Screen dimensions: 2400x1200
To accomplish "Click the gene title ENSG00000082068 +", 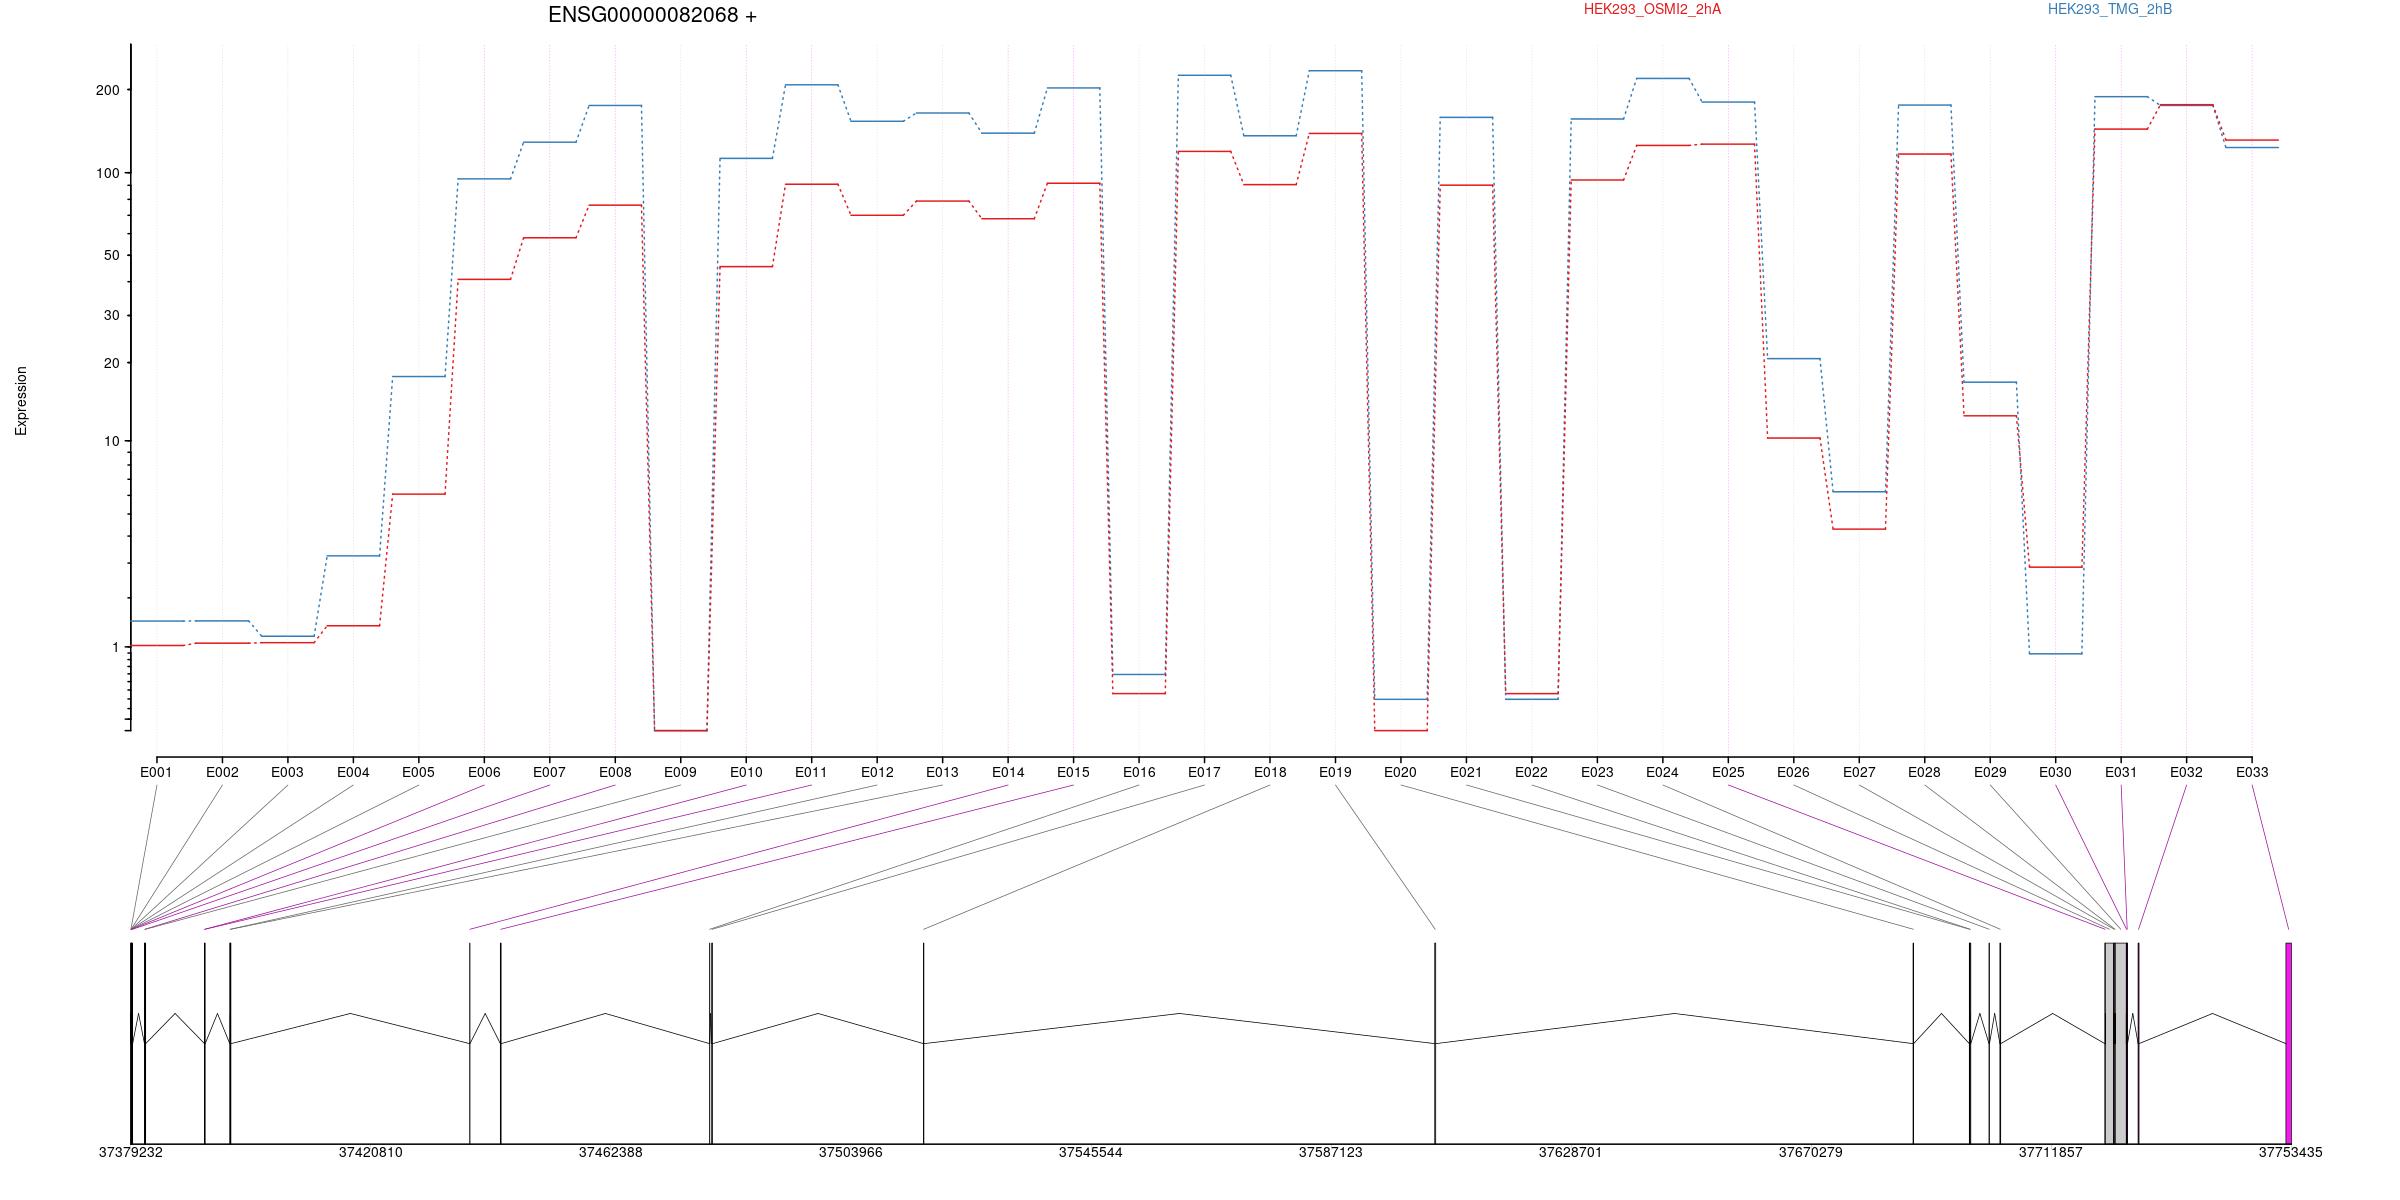I will [652, 15].
